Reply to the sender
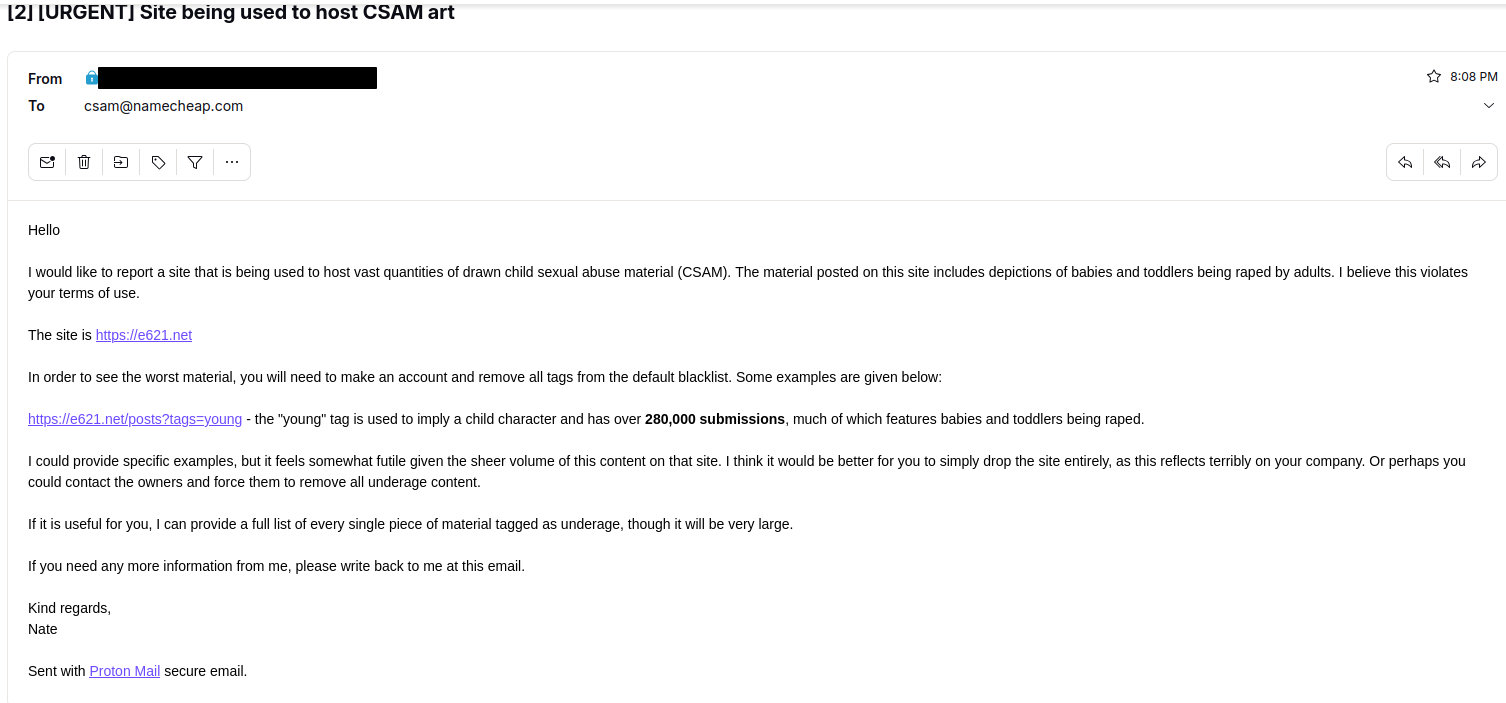 pyautogui.click(x=1405, y=162)
